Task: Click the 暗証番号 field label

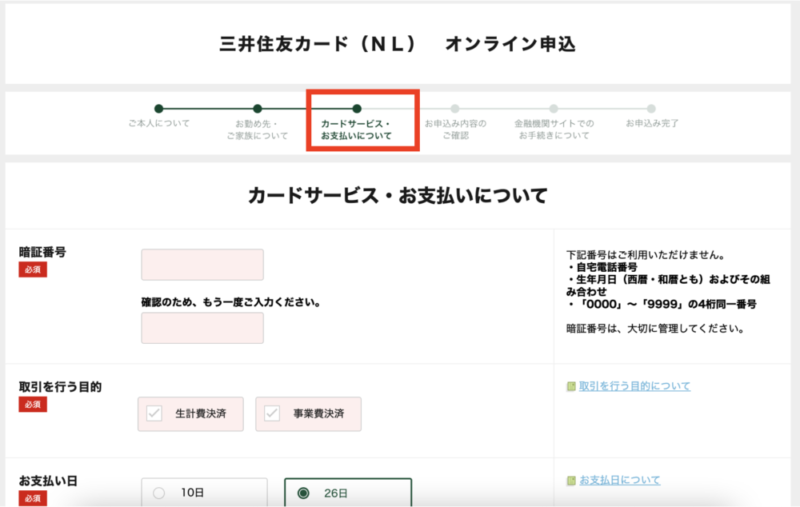Action: point(42,252)
